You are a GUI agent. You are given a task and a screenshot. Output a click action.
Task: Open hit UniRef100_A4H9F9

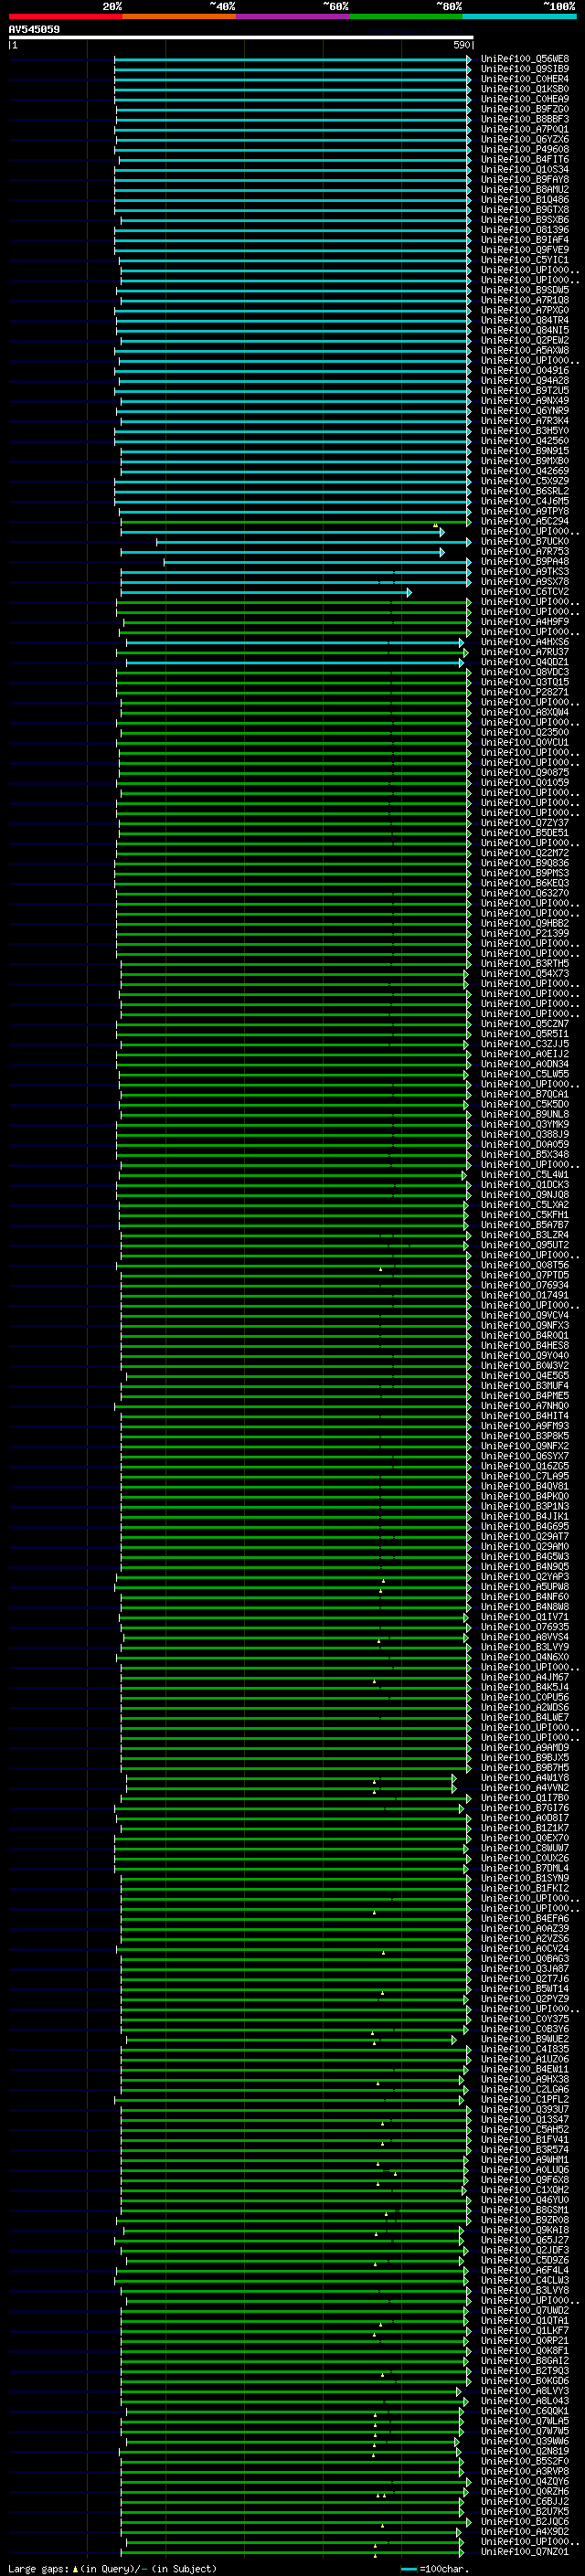click(x=525, y=622)
